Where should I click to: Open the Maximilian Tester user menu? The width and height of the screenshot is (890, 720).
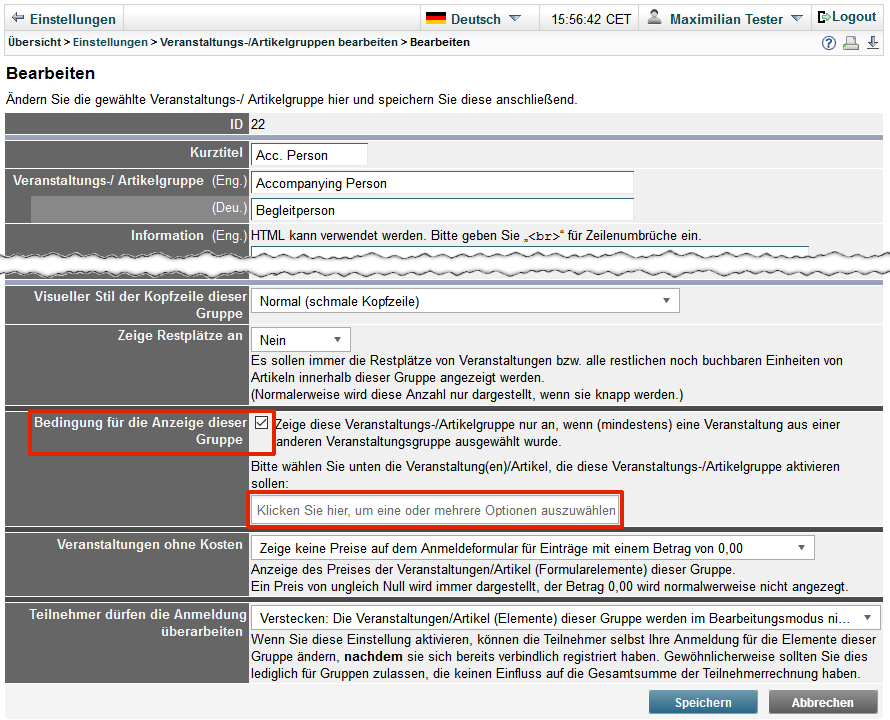coord(725,19)
